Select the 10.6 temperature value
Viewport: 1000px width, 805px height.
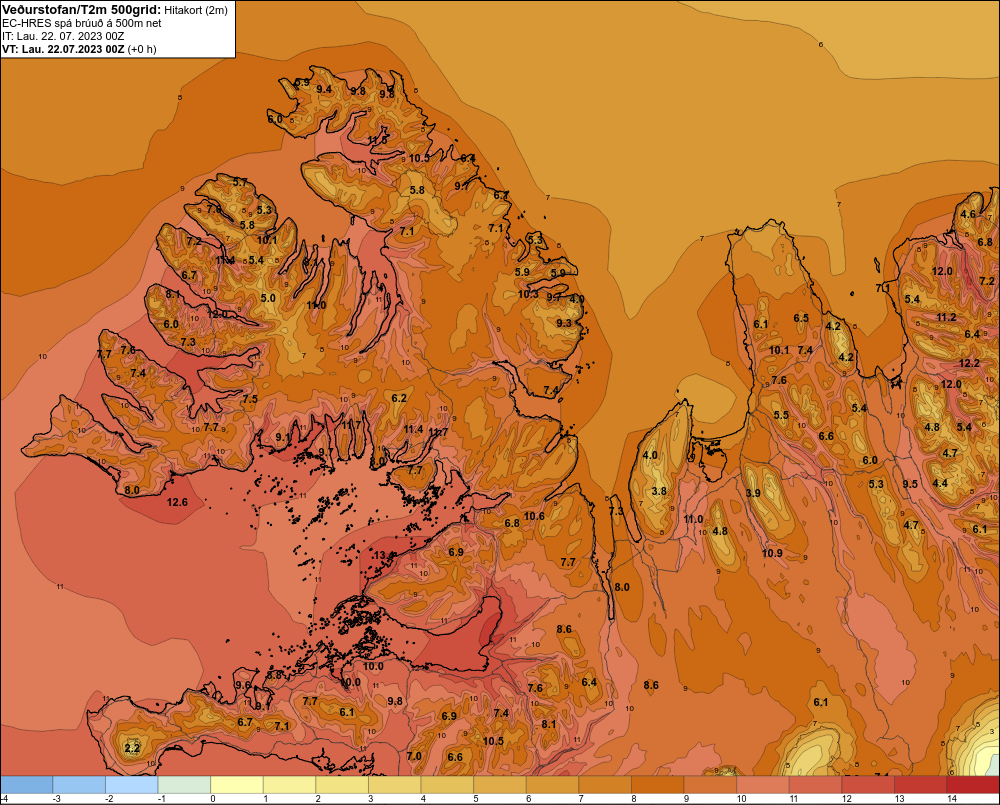click(x=534, y=516)
